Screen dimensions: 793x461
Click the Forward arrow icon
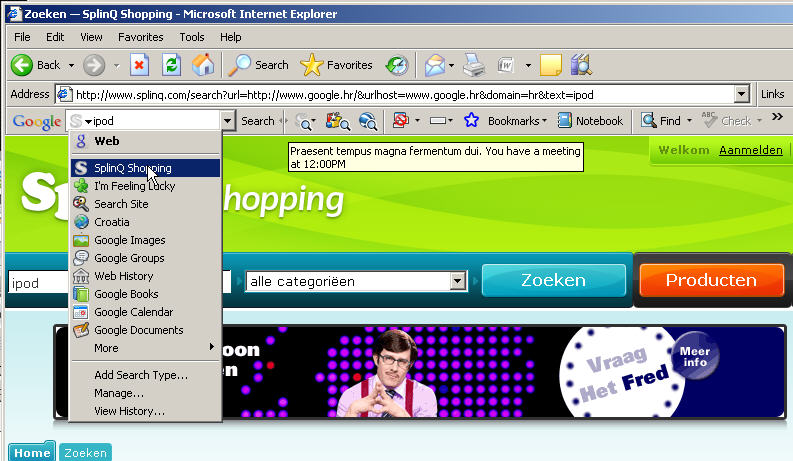coord(94,65)
